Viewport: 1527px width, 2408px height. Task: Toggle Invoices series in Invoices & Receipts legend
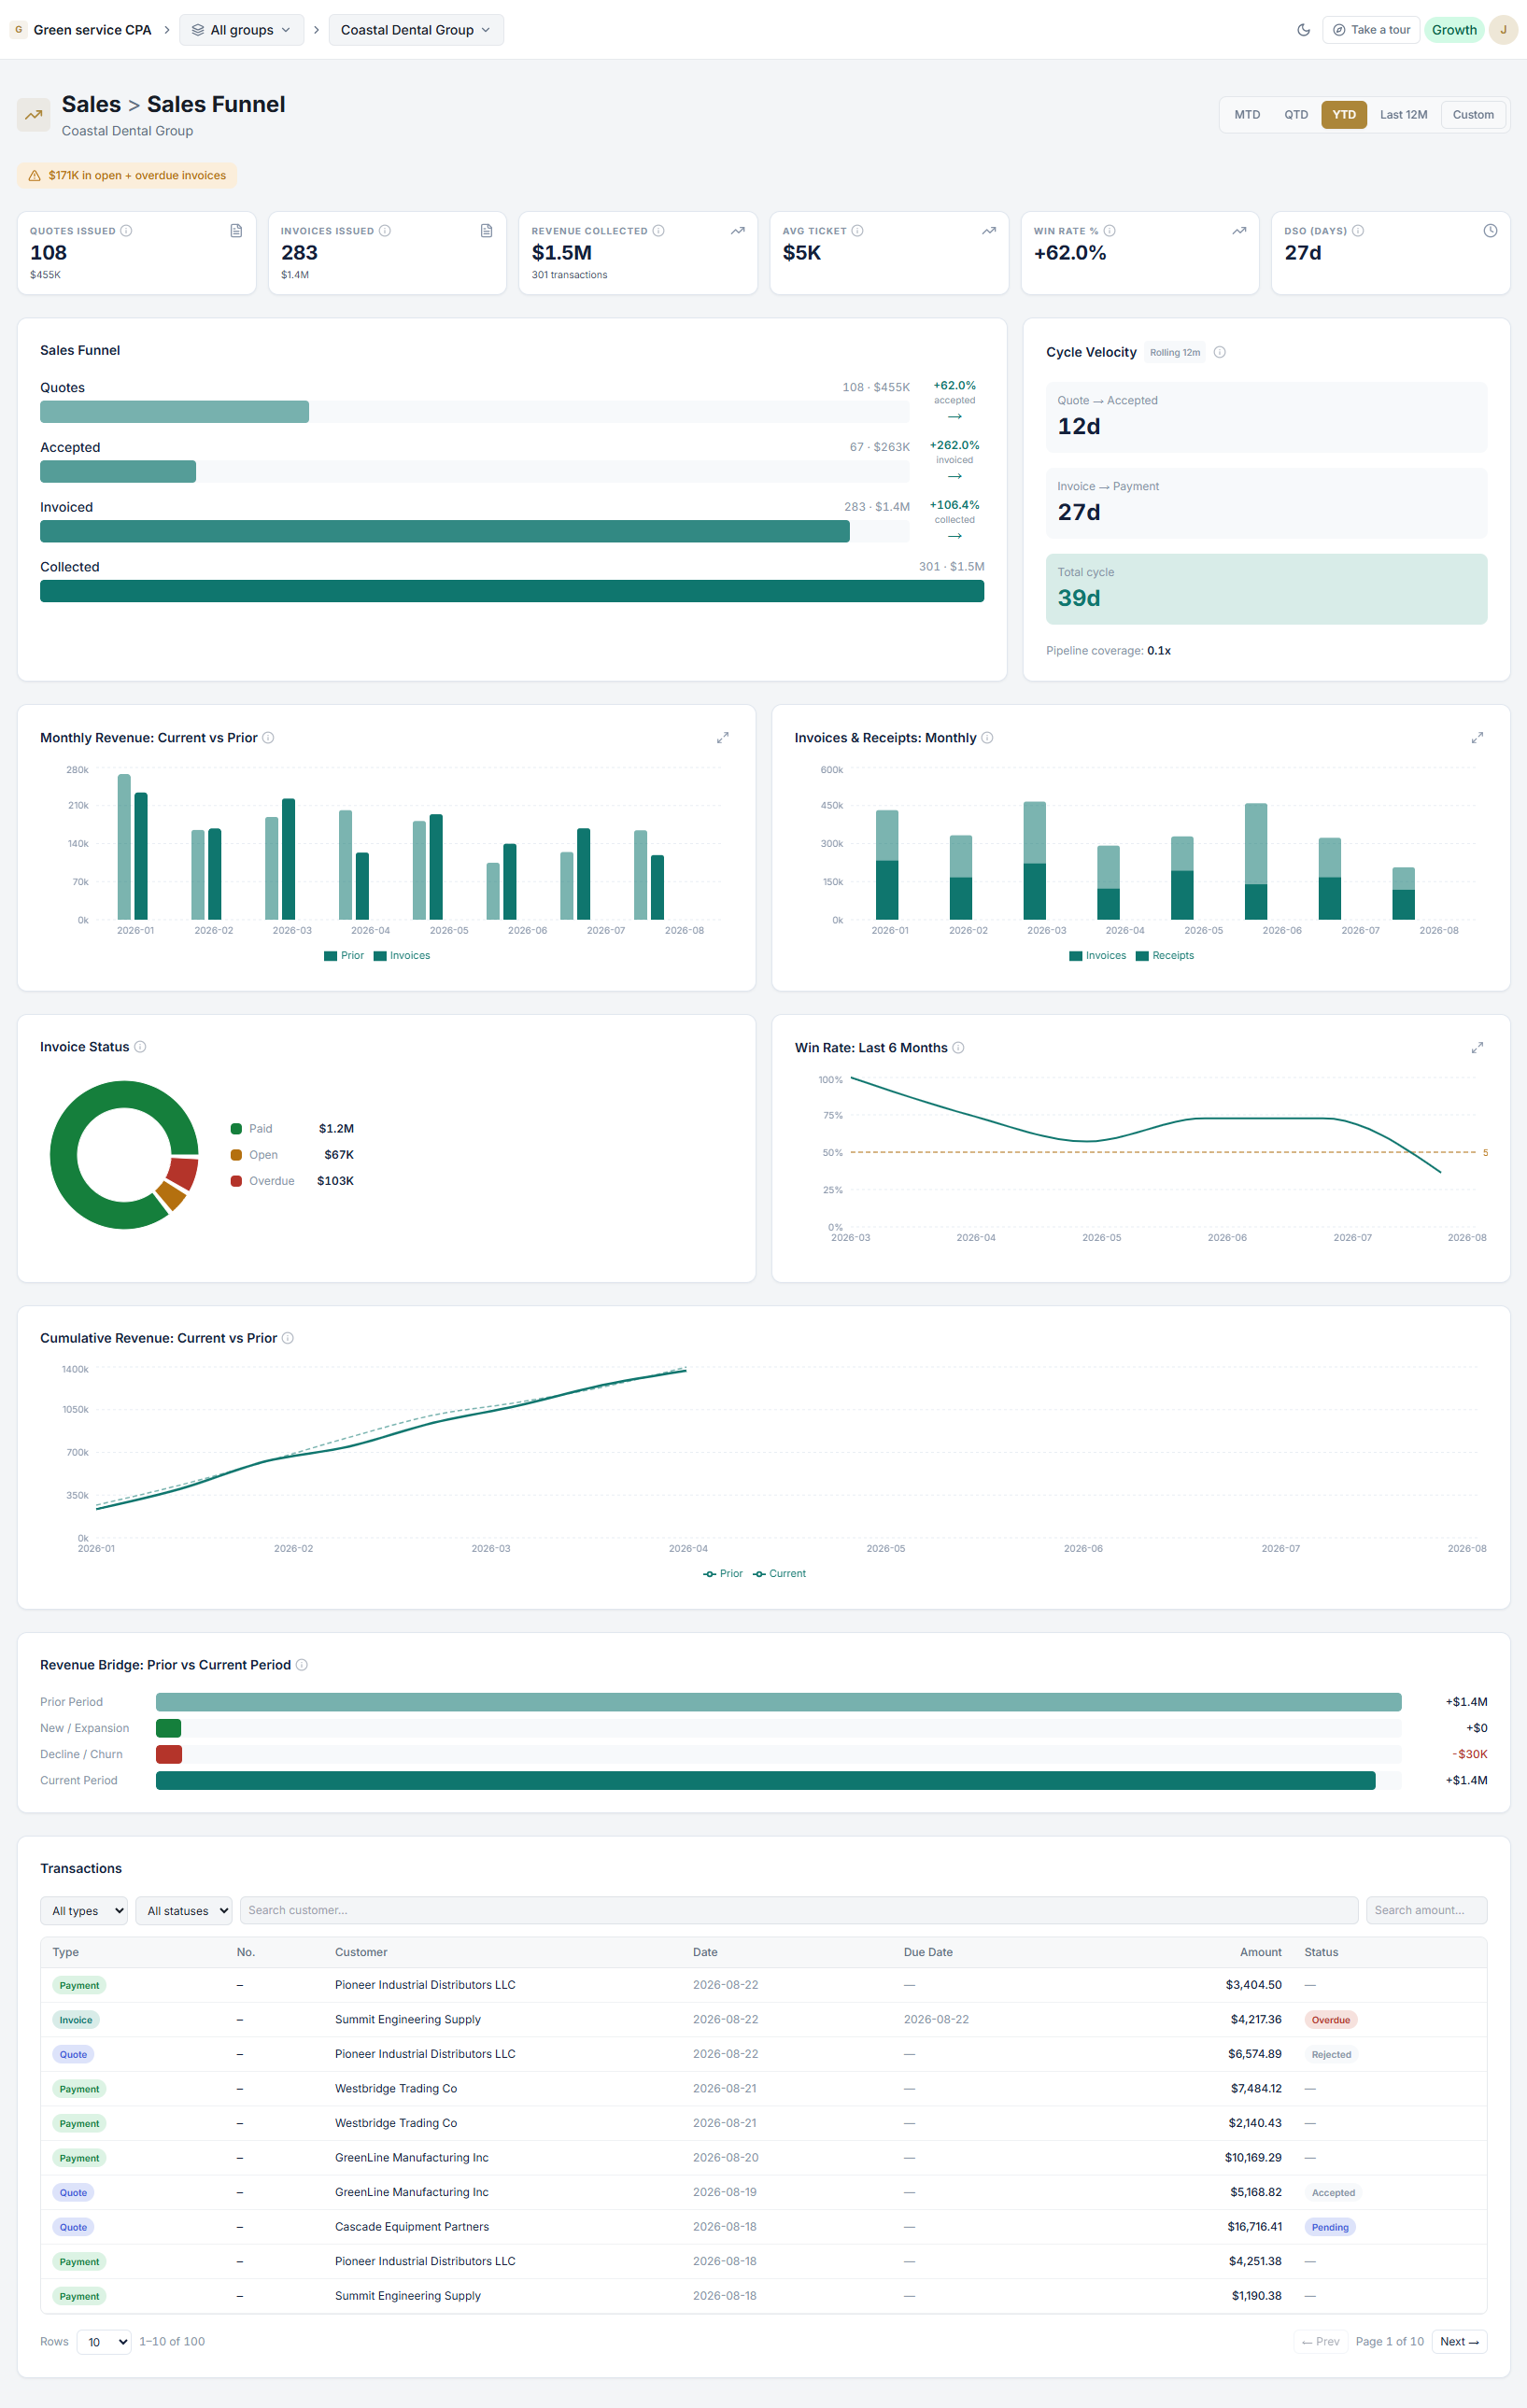[1098, 956]
